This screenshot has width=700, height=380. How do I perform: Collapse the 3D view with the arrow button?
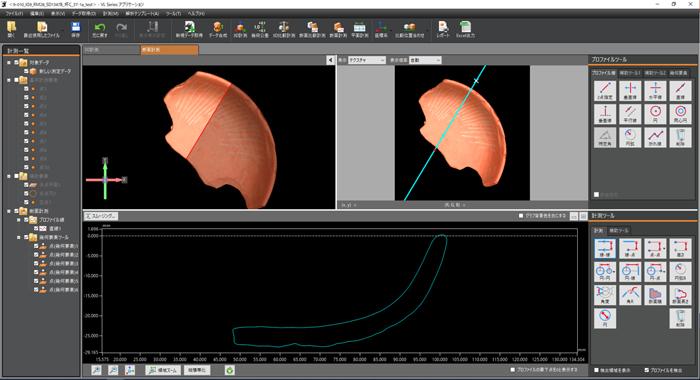(x=330, y=60)
